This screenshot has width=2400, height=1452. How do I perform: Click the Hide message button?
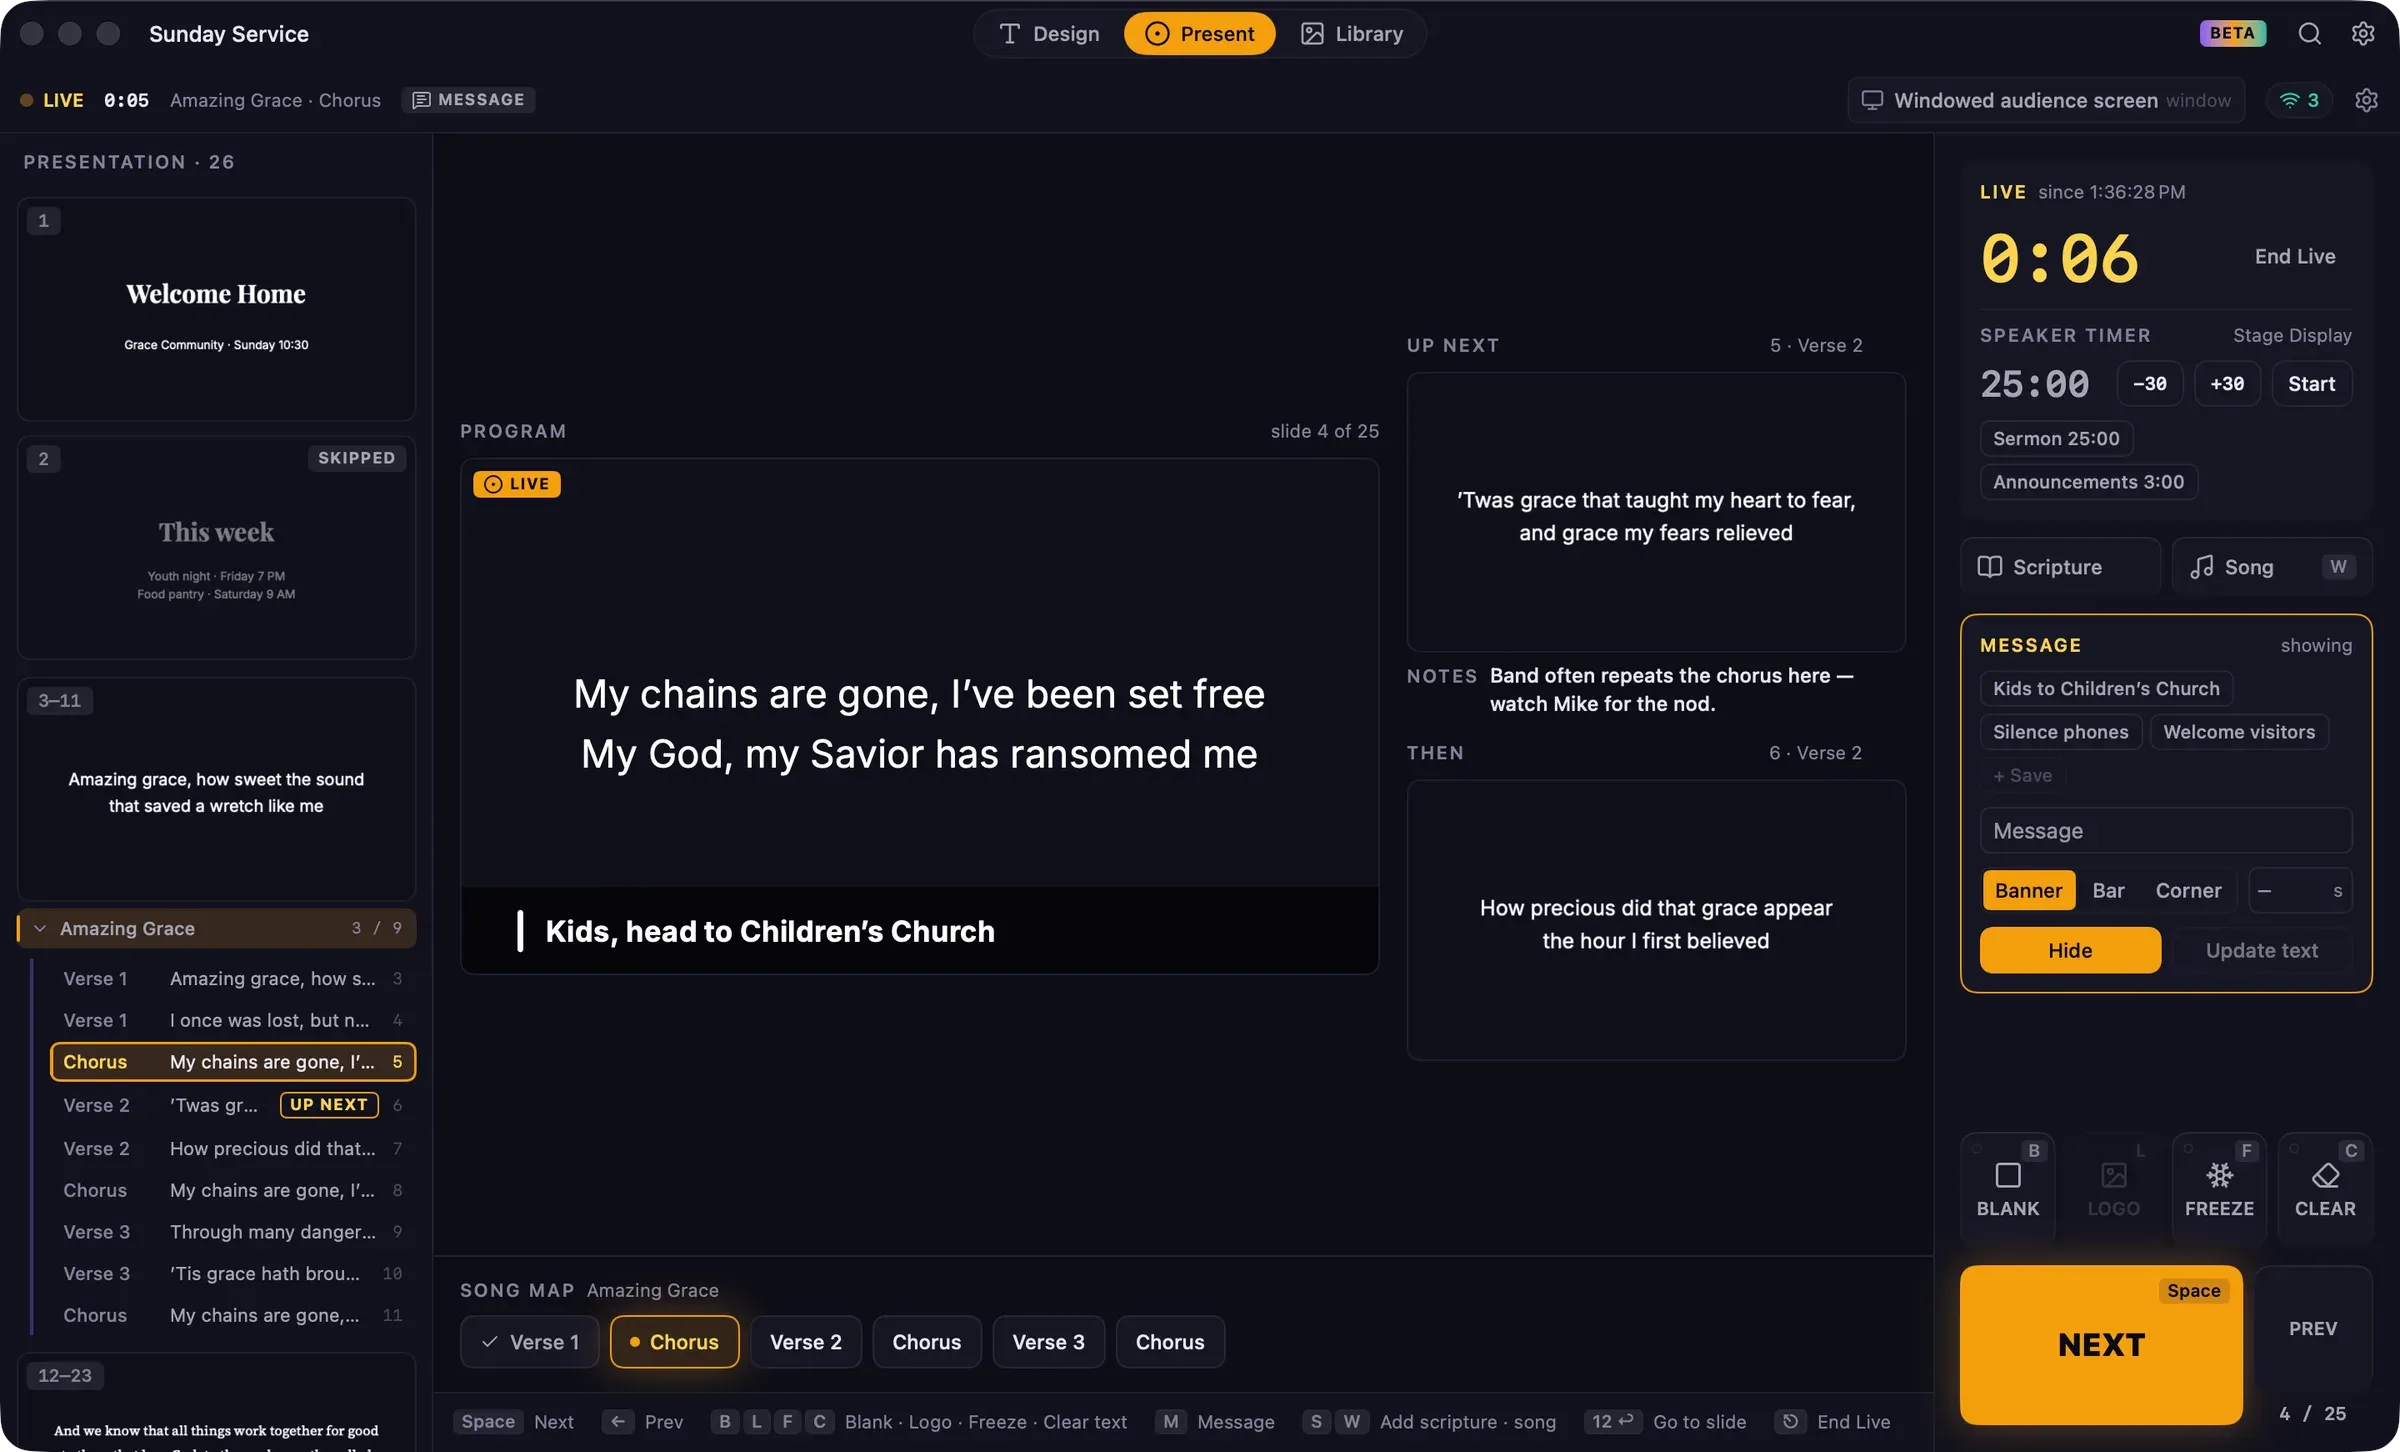(2070, 950)
